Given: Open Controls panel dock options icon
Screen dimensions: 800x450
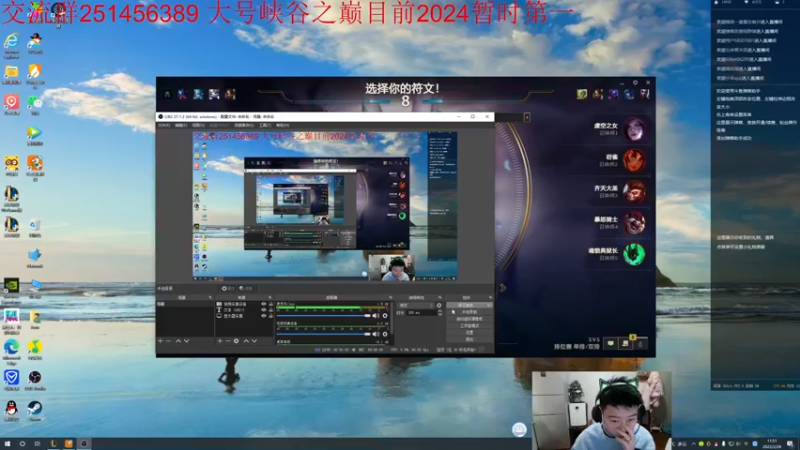Looking at the screenshot, I should tap(490, 297).
